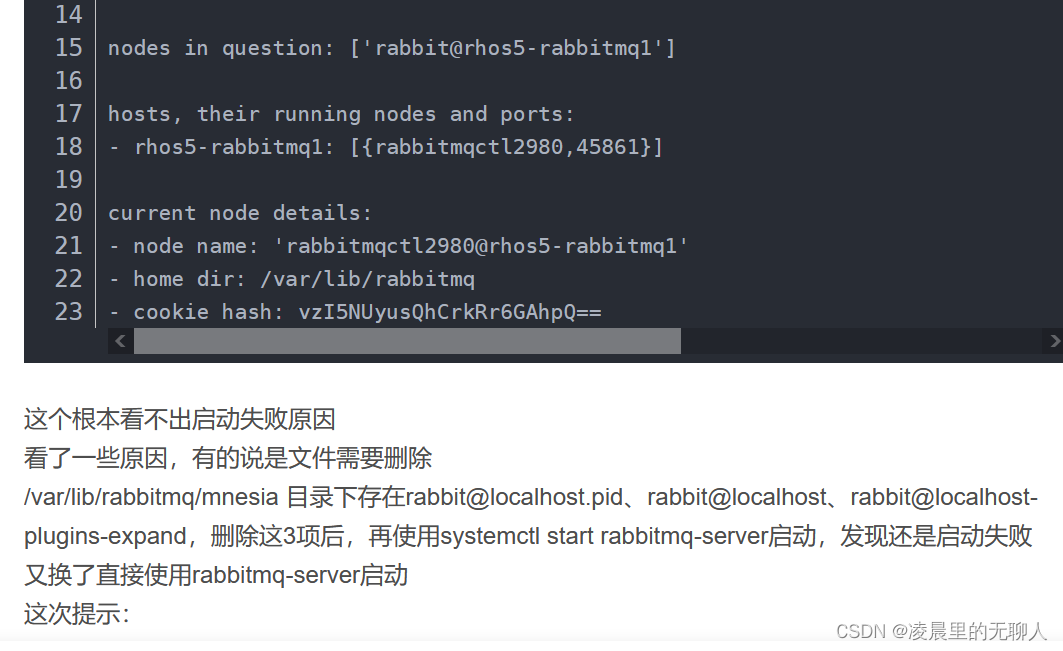The image size is (1063, 651).
Task: Click the CSDN author watermark text
Action: pos(941,631)
